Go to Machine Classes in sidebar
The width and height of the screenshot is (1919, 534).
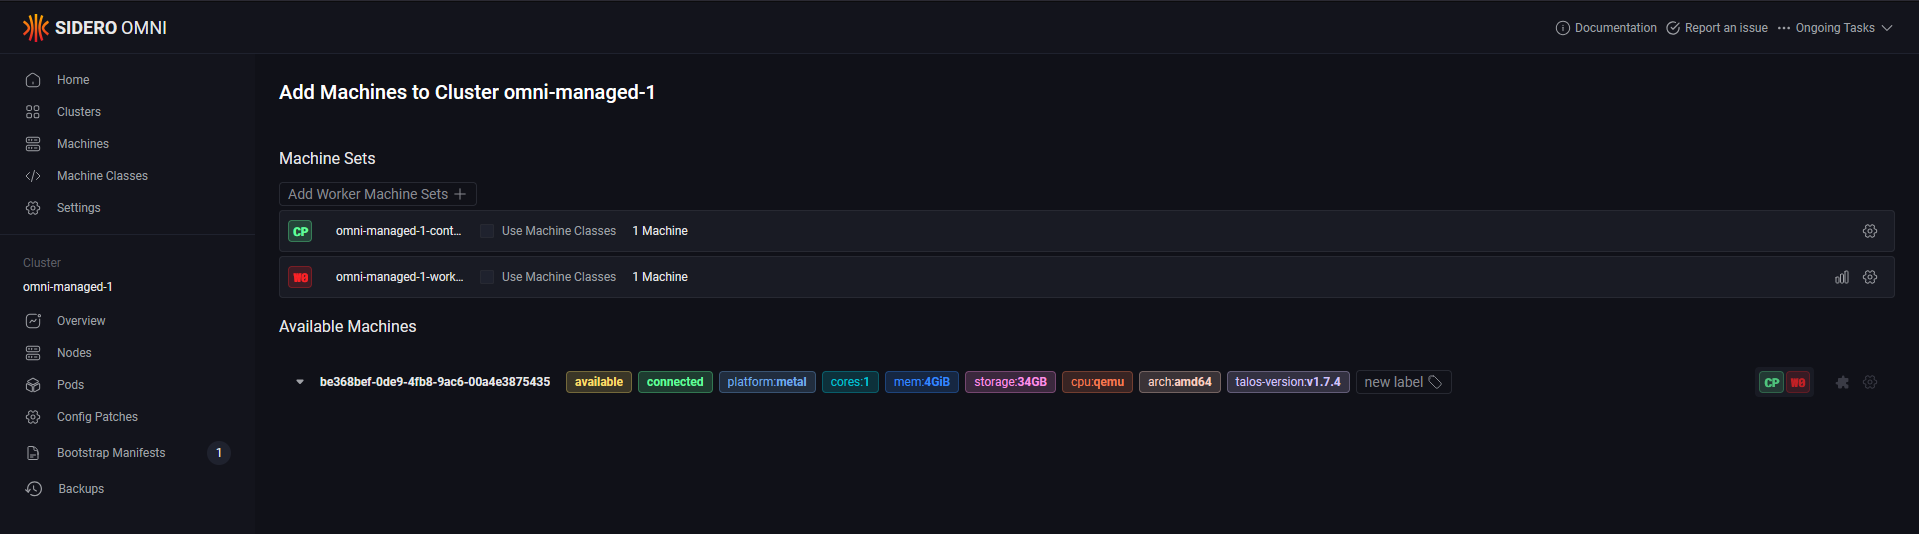point(102,176)
